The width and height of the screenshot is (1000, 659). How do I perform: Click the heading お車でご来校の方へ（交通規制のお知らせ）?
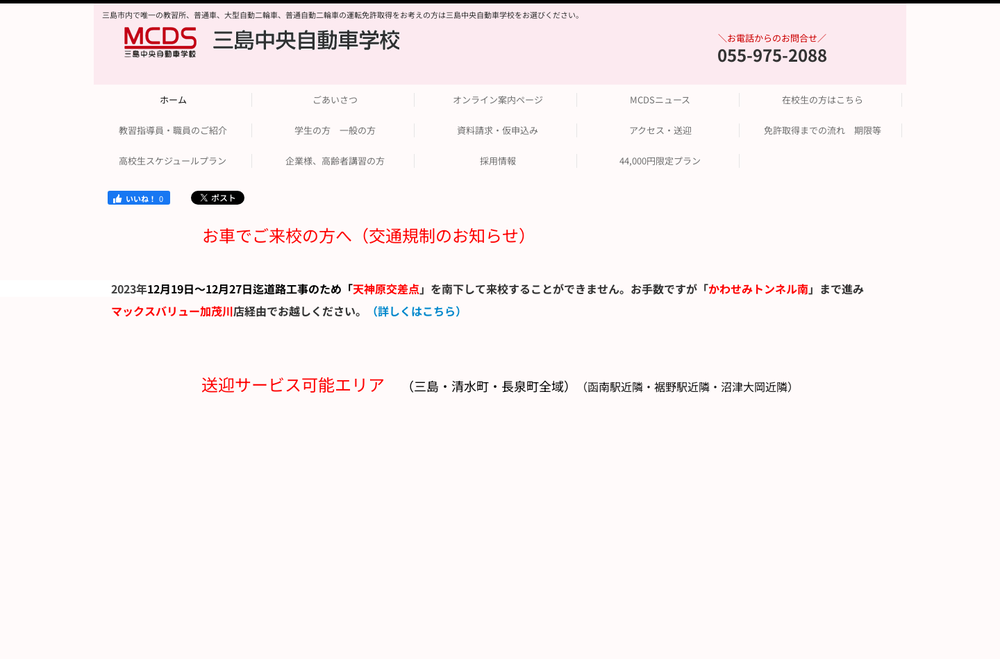366,236
